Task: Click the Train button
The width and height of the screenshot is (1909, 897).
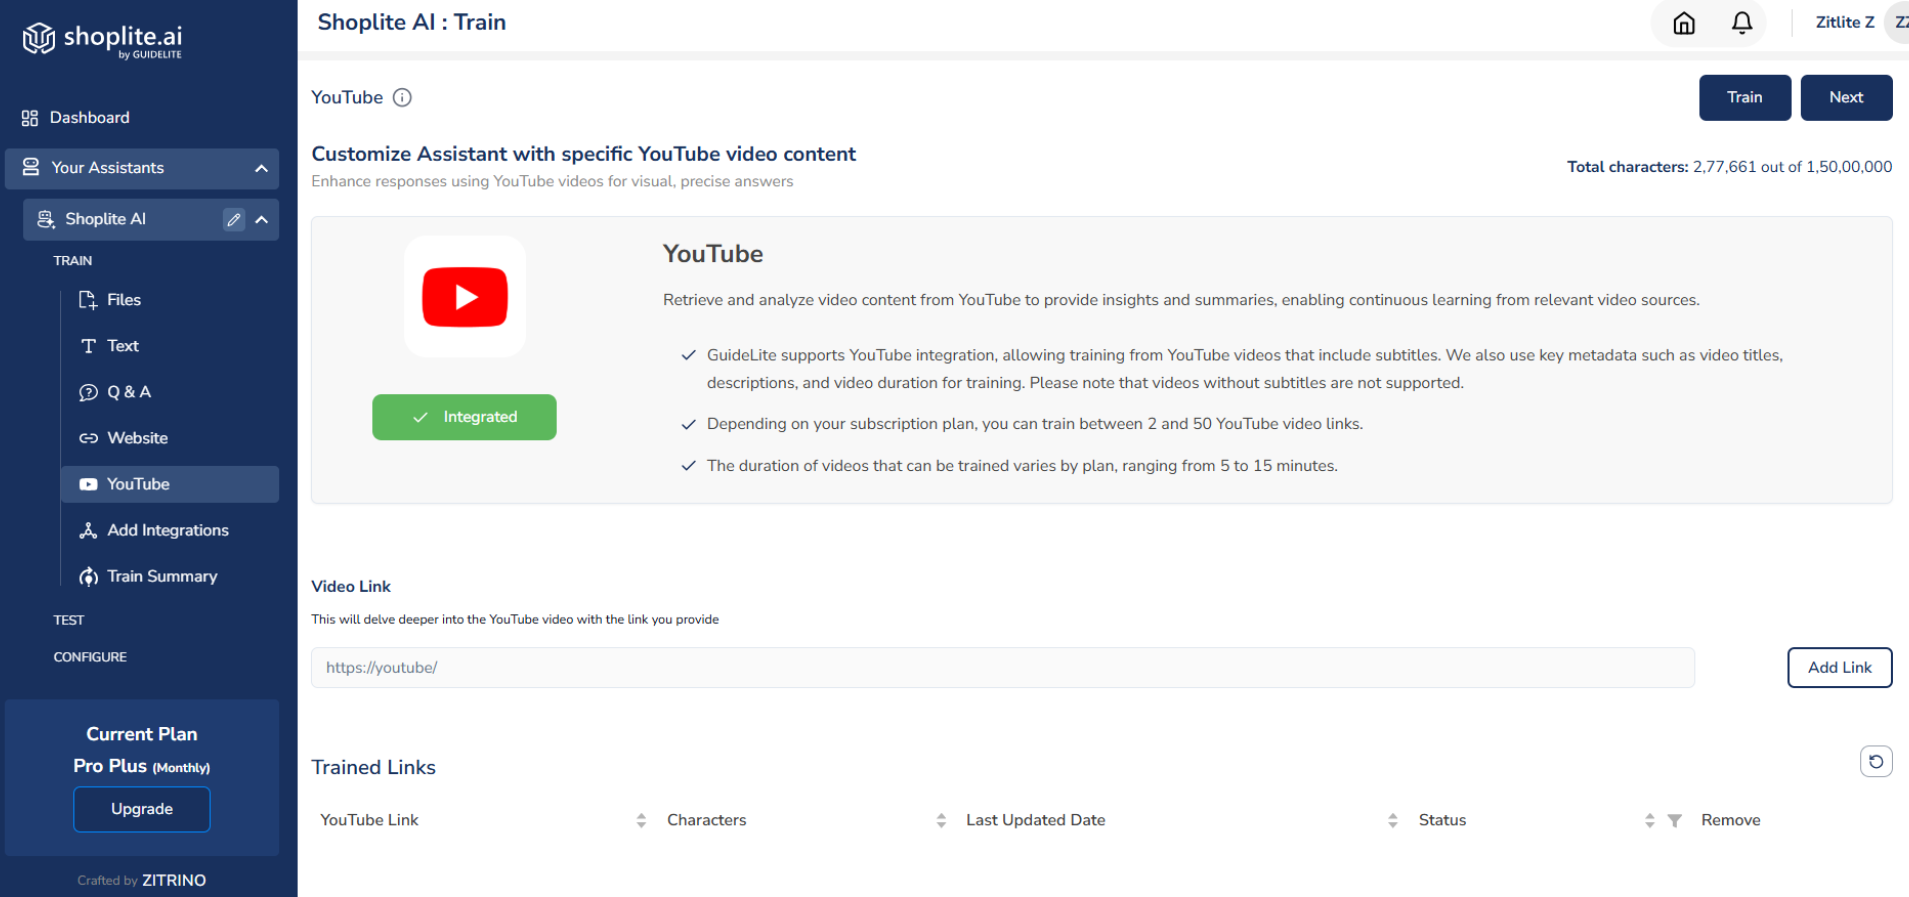Action: [1745, 98]
